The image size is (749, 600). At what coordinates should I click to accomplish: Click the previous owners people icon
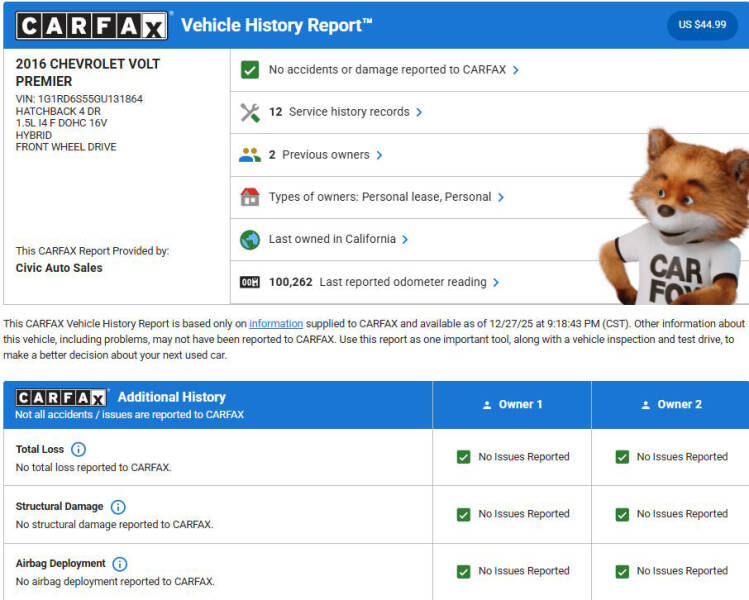[250, 155]
